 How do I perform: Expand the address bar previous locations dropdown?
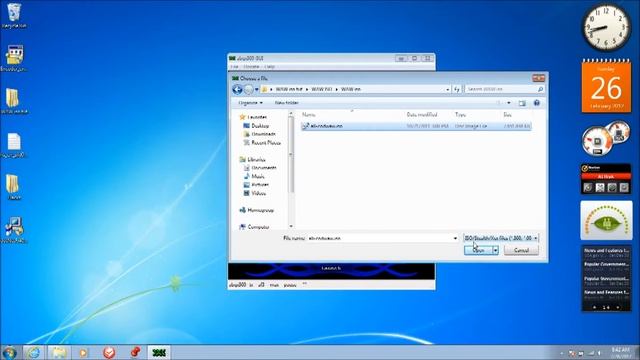click(x=447, y=89)
